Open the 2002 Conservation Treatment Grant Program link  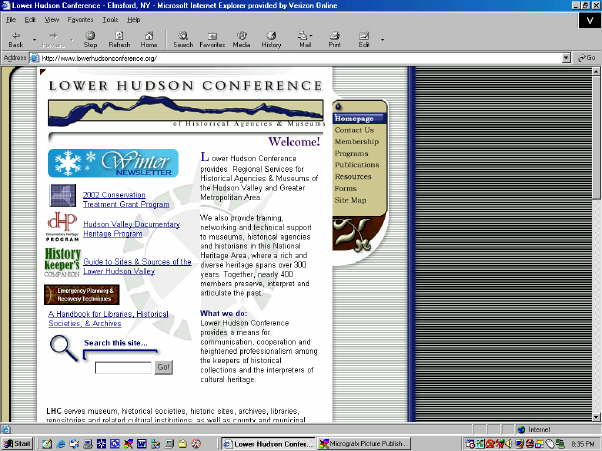pyautogui.click(x=126, y=200)
